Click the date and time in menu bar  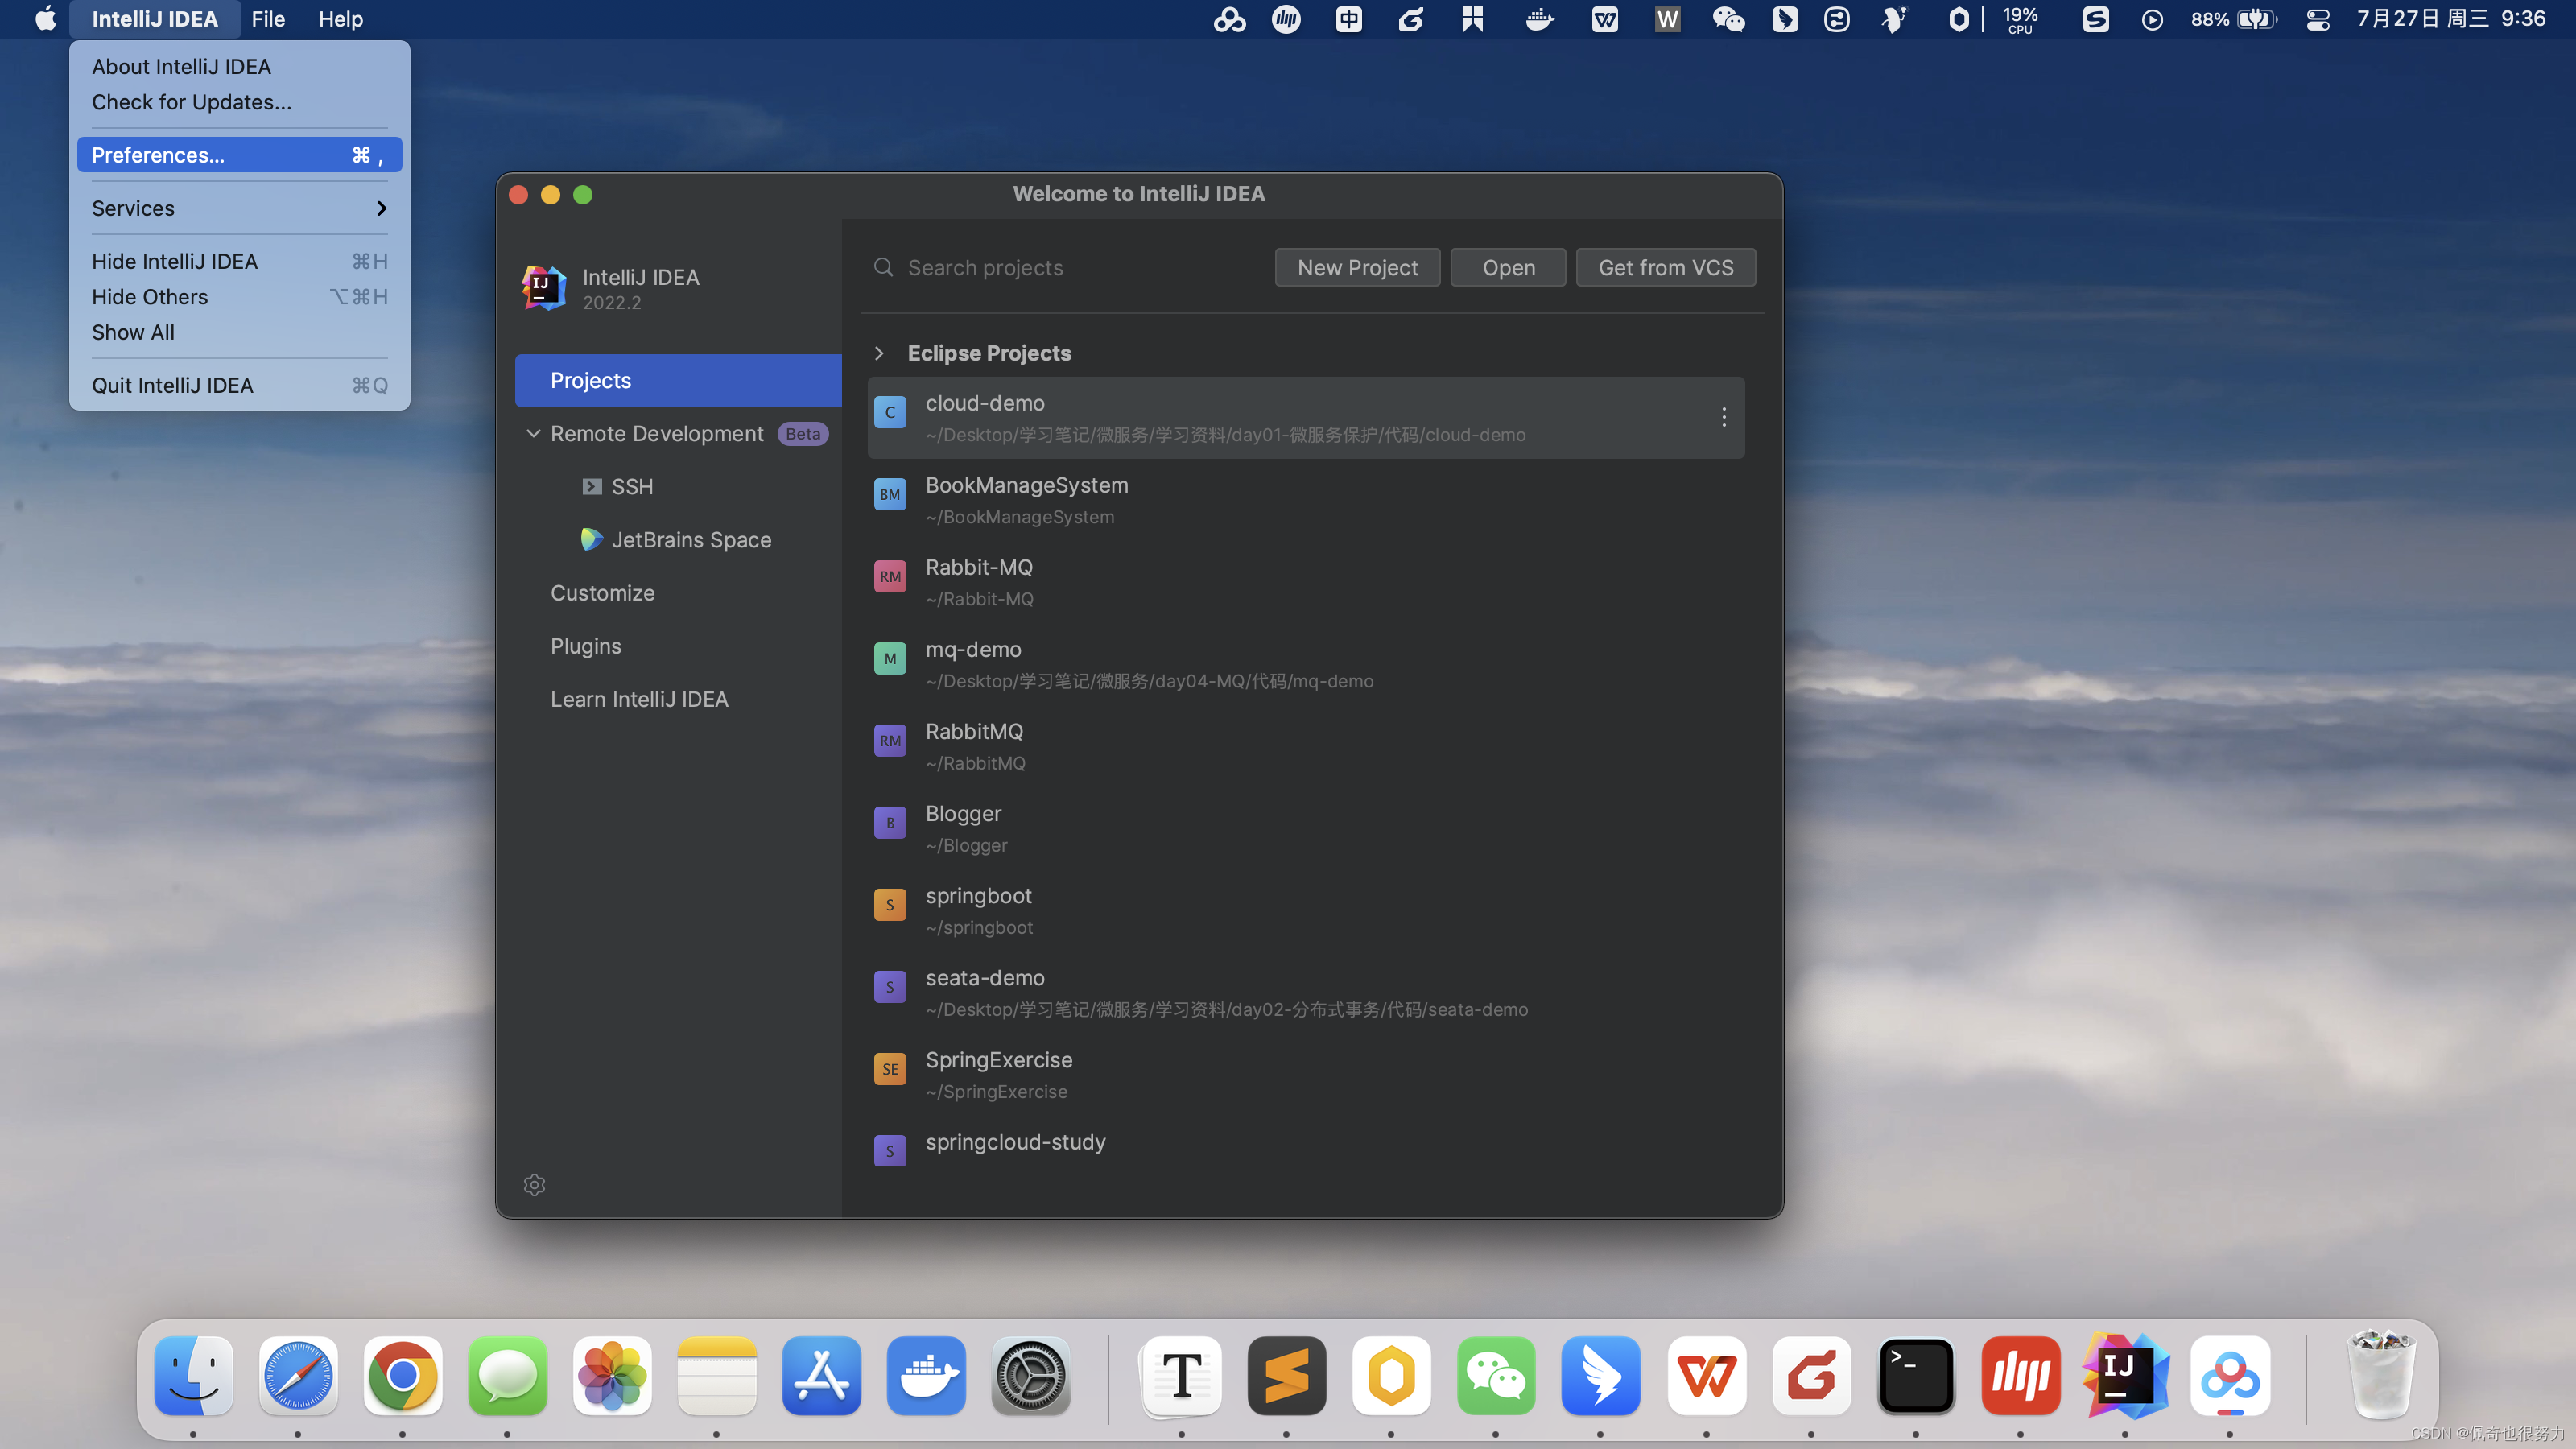pos(2451,19)
